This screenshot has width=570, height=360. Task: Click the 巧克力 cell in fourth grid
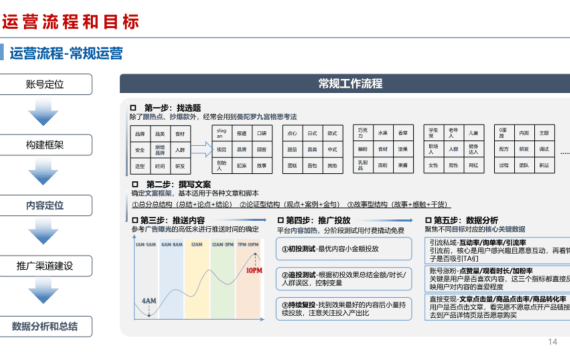(363, 133)
